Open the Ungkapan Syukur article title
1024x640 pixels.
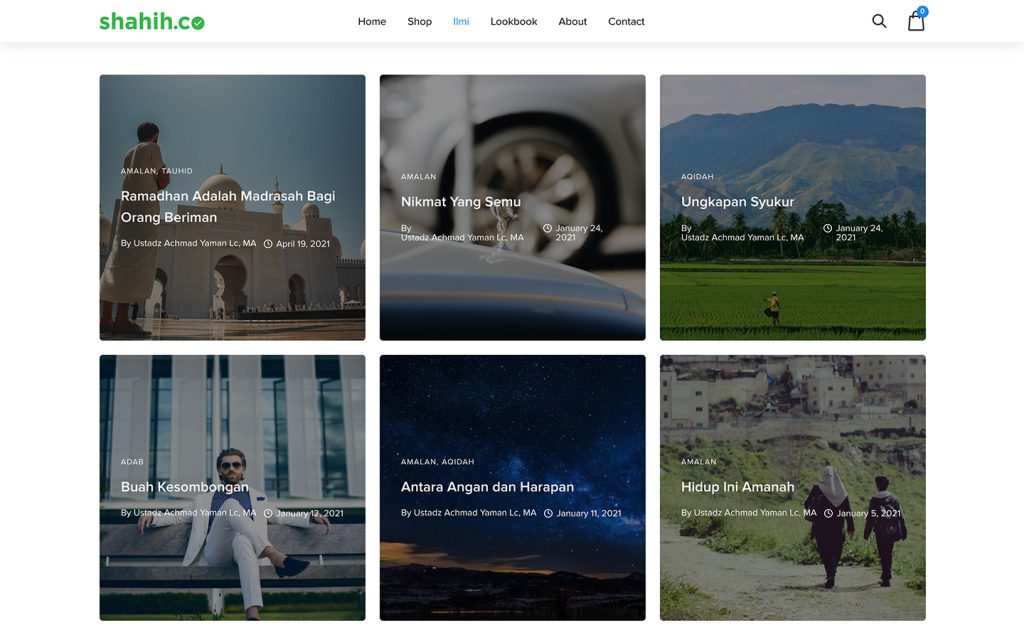[x=737, y=201]
